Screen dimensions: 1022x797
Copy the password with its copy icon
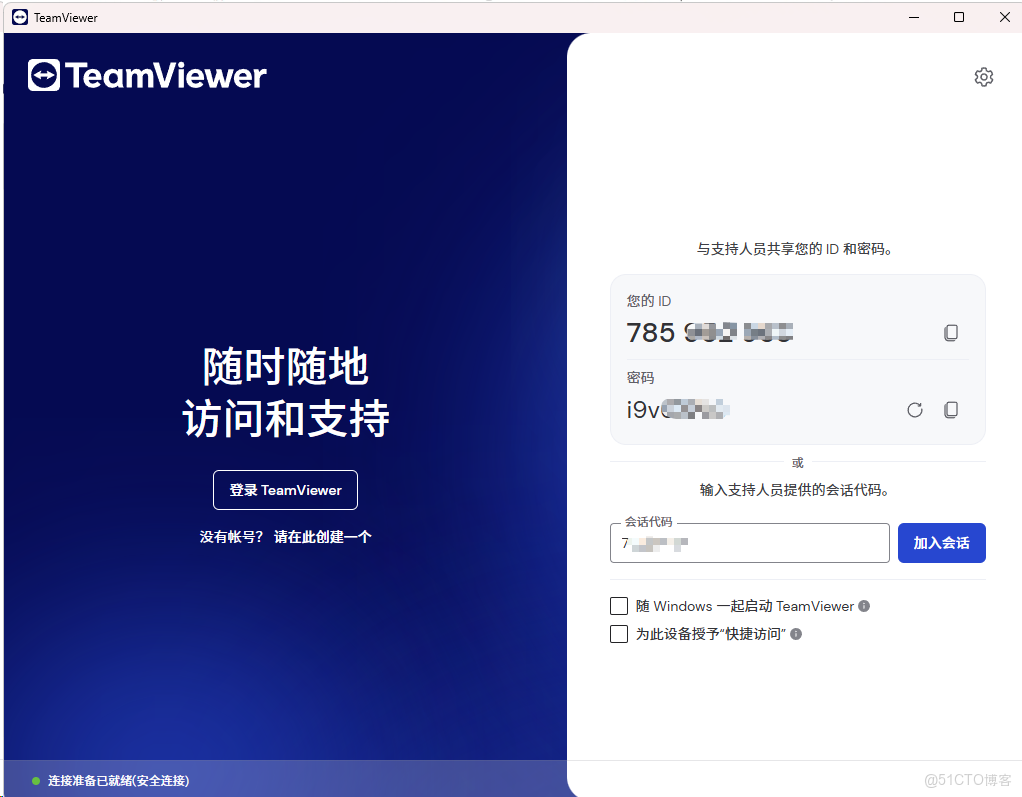(951, 410)
